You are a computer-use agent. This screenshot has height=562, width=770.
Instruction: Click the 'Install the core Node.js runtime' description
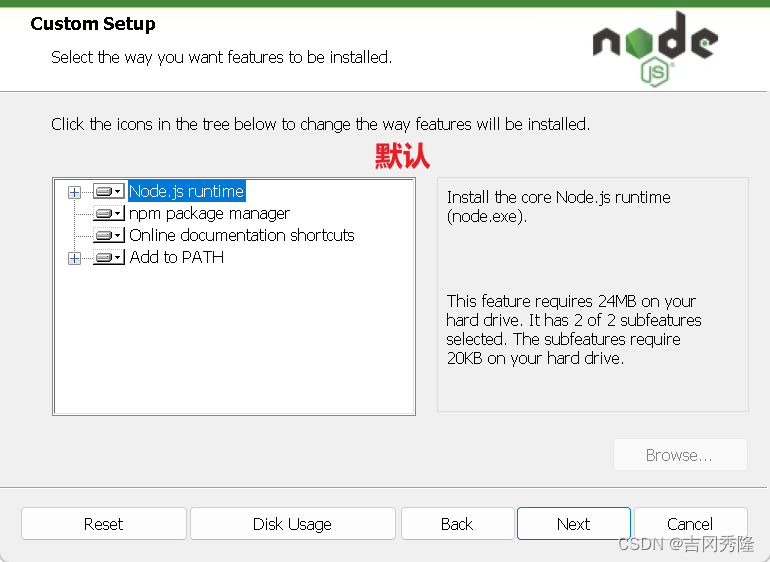point(559,207)
